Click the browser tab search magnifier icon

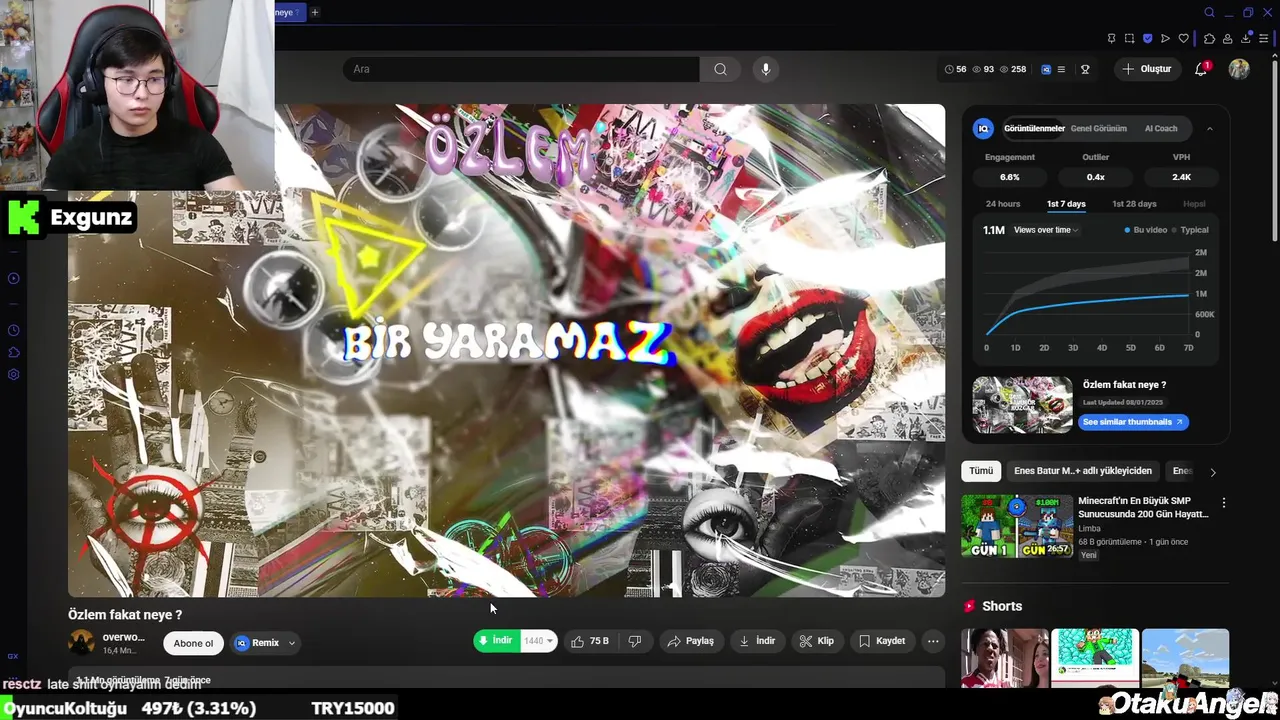pos(1209,13)
